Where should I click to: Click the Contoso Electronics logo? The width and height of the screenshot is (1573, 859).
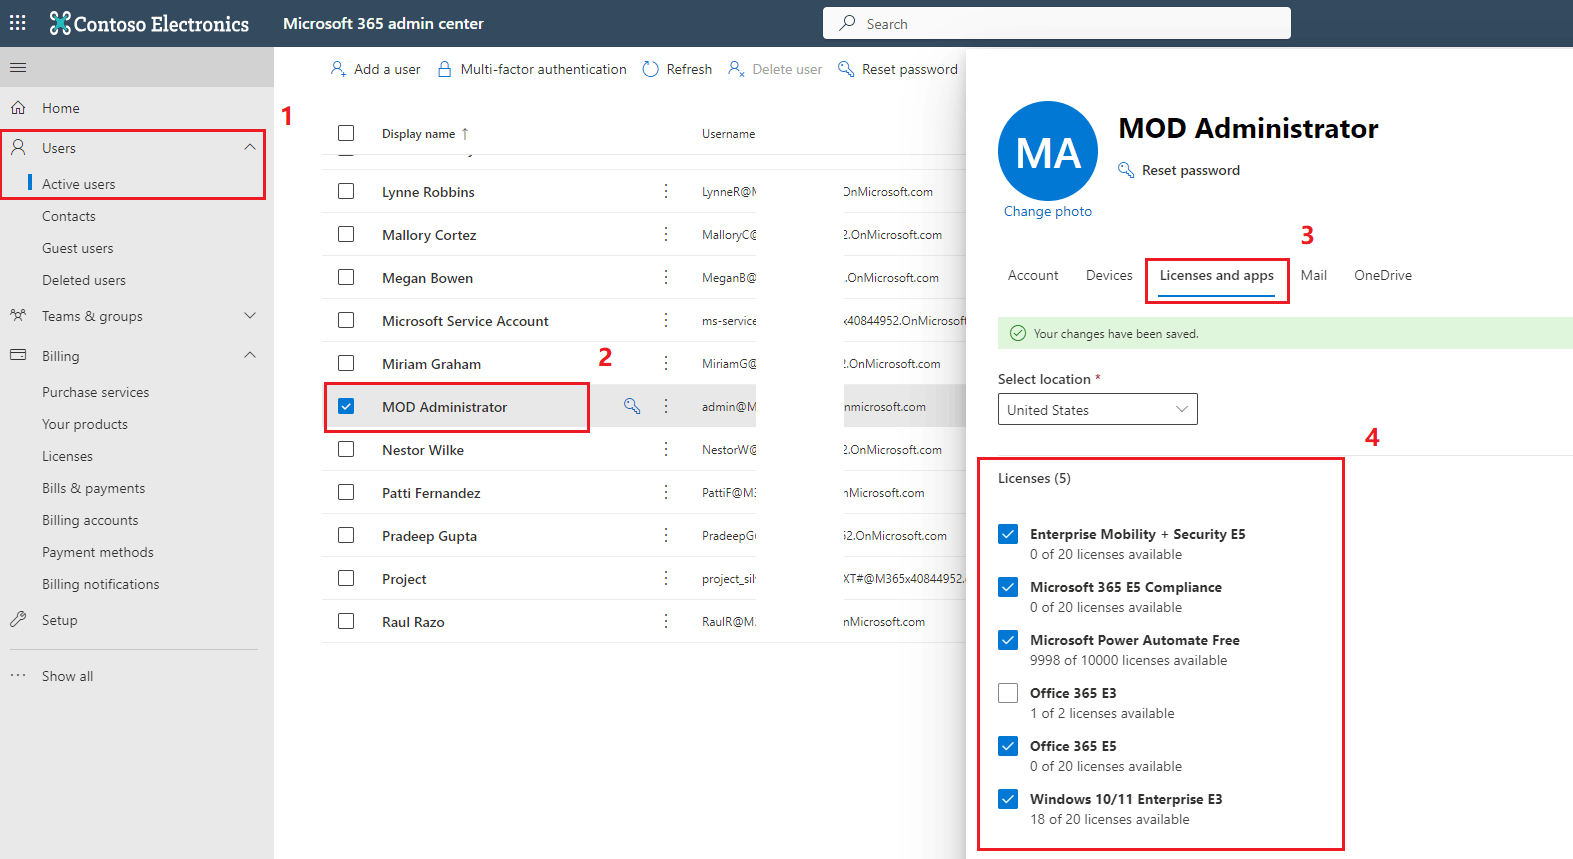(149, 23)
